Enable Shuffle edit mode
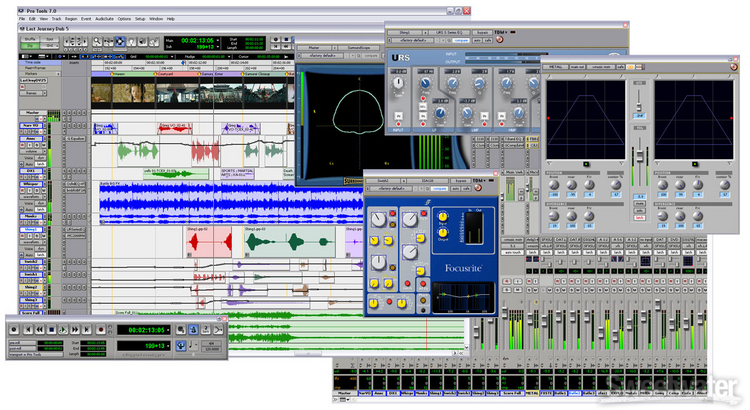The image size is (750, 410). click(x=30, y=39)
